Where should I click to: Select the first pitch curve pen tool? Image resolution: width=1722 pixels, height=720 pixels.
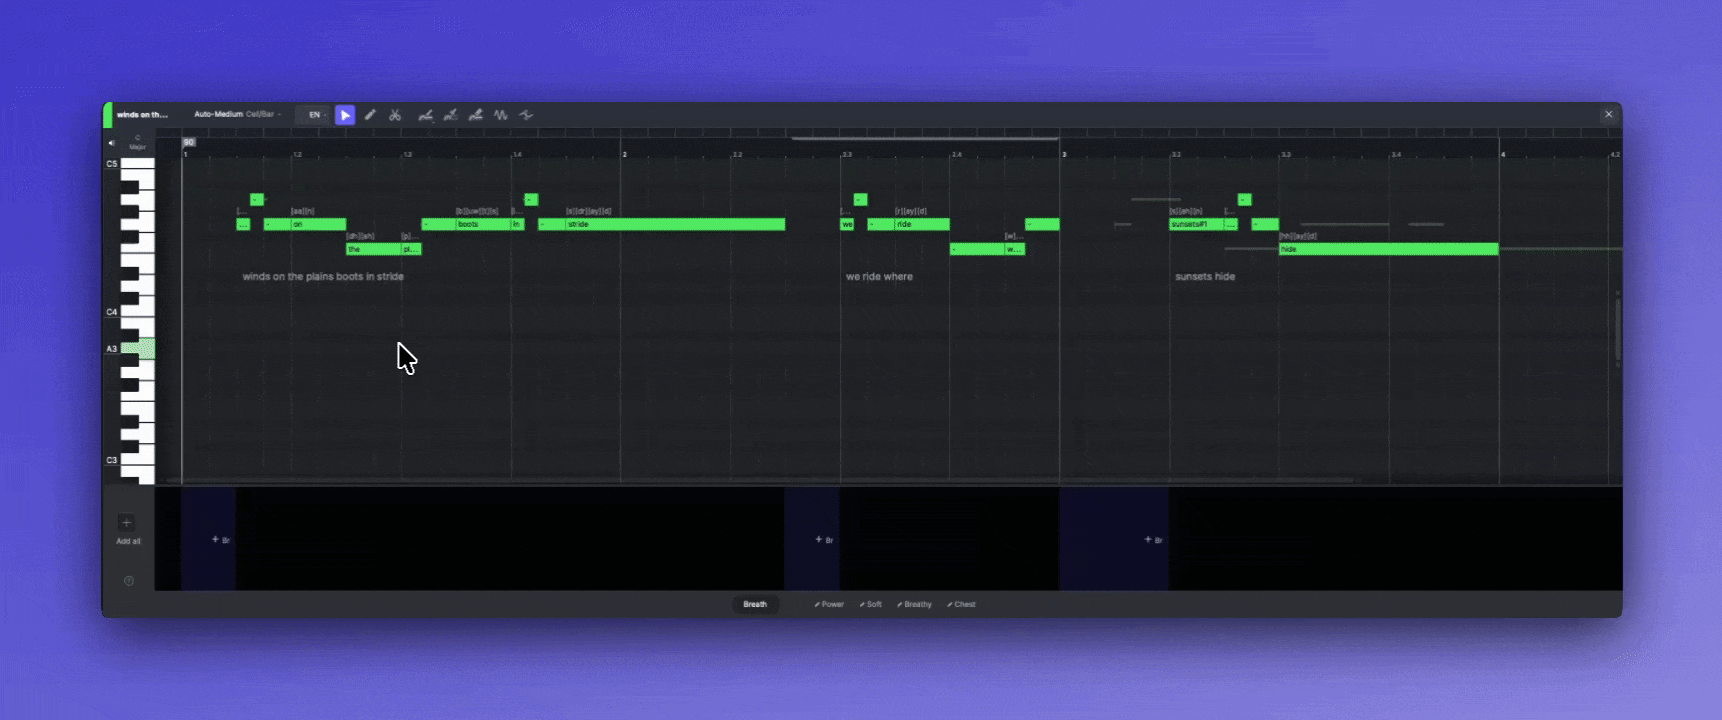426,115
